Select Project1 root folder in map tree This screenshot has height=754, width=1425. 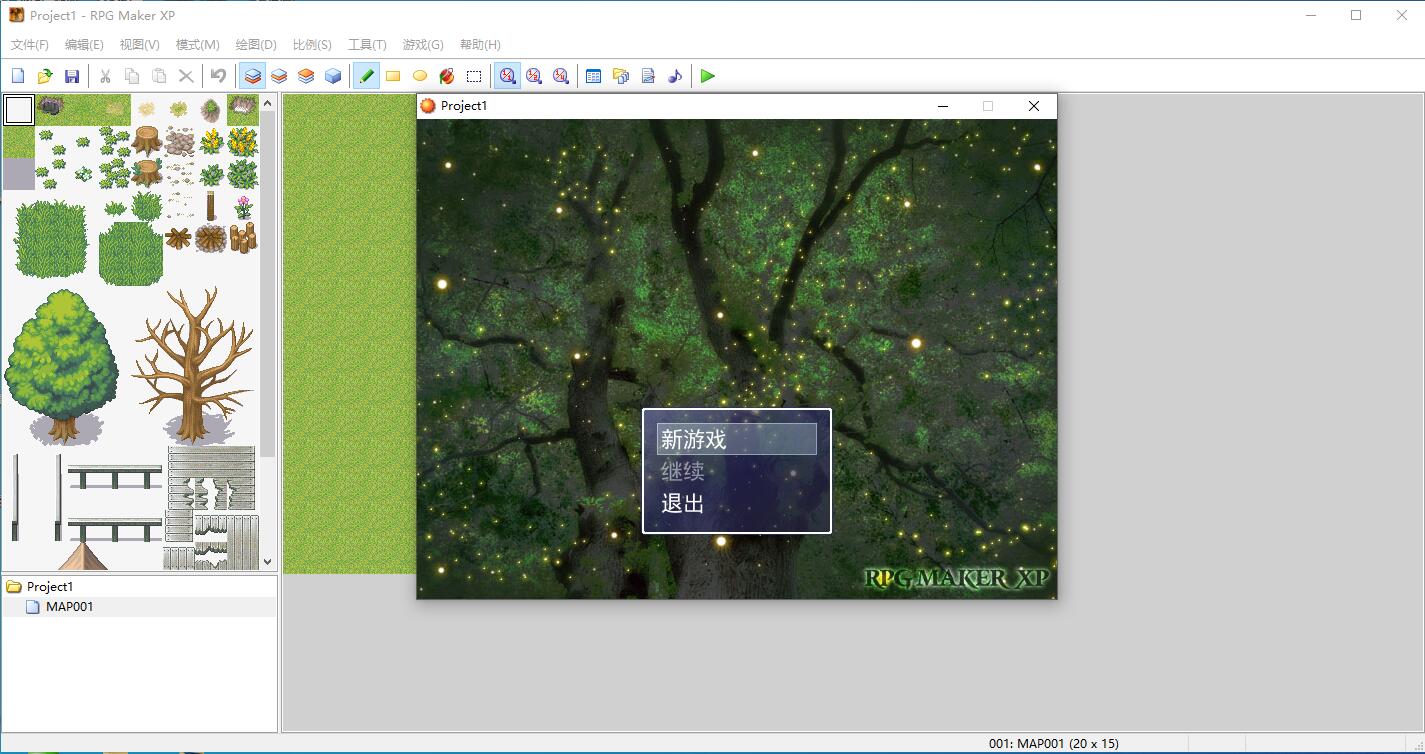click(50, 587)
